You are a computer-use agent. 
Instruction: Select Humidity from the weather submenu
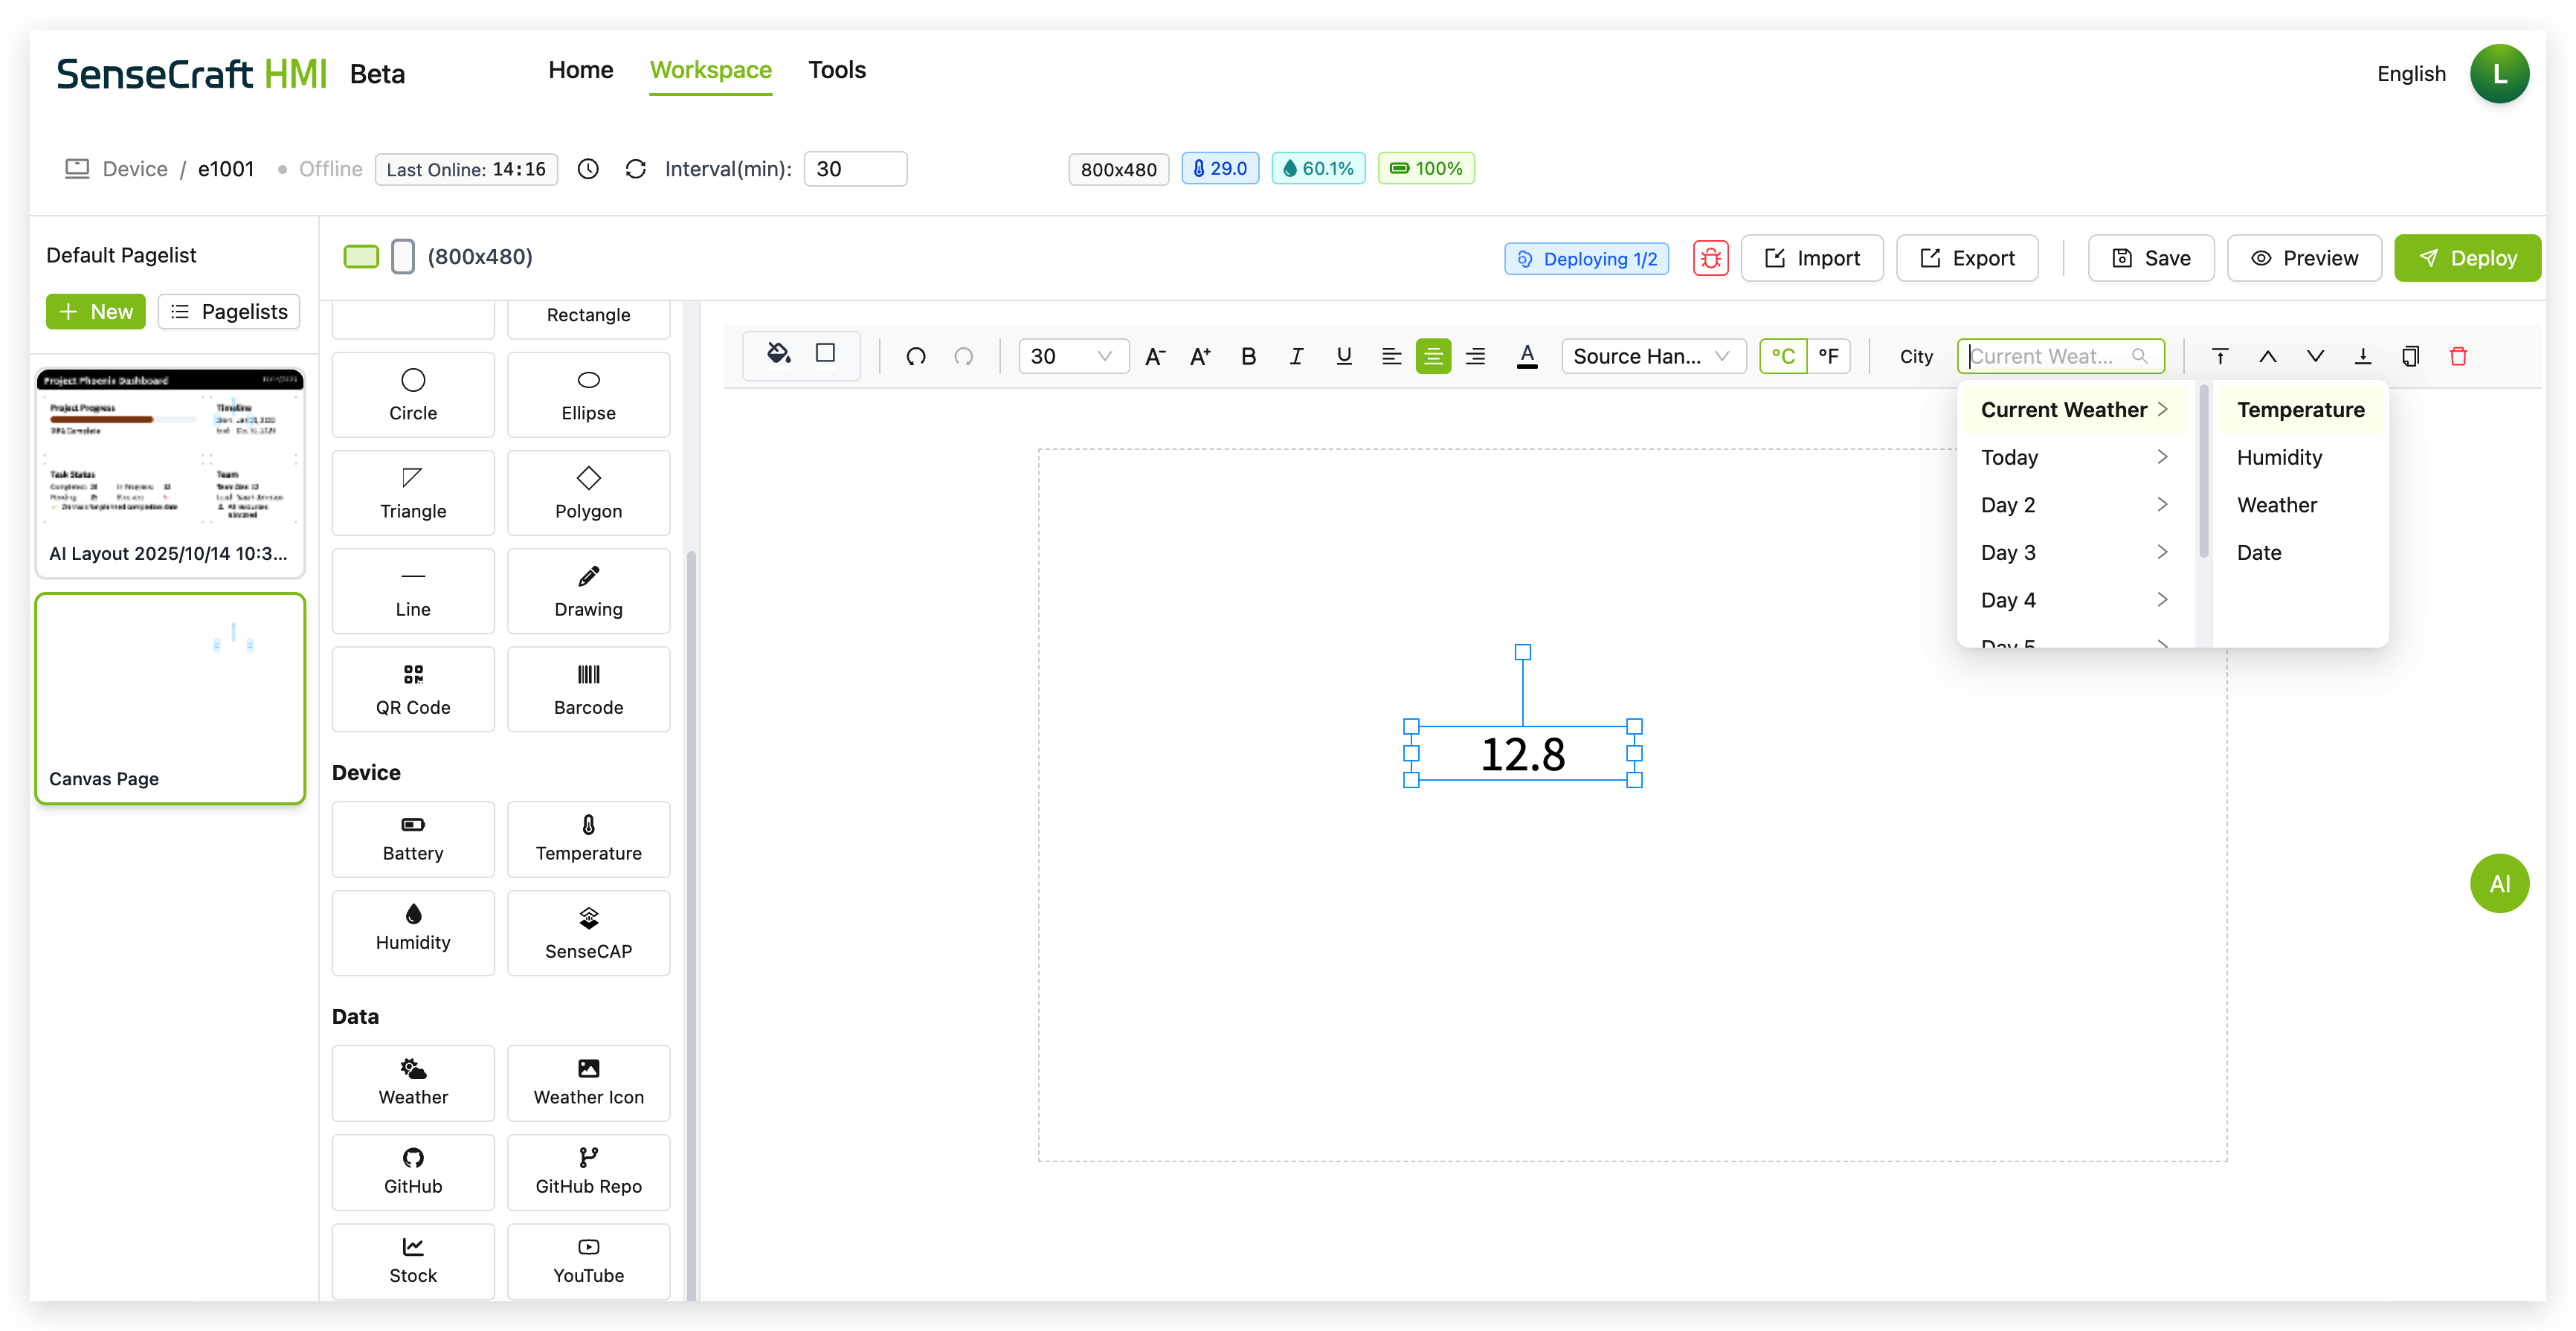[2279, 457]
